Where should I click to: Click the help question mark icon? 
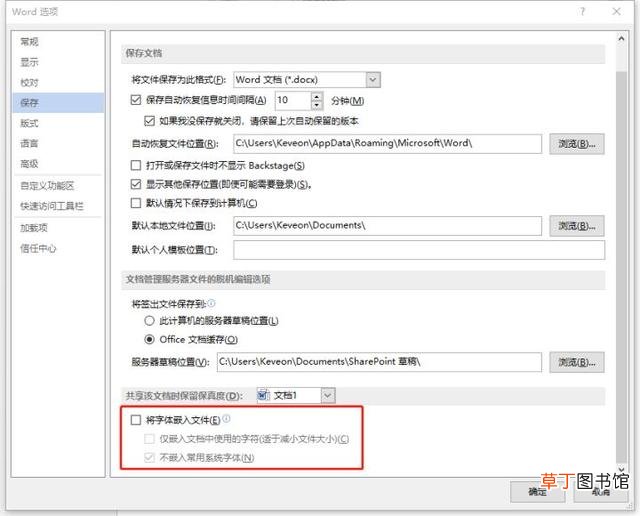pyautogui.click(x=582, y=11)
